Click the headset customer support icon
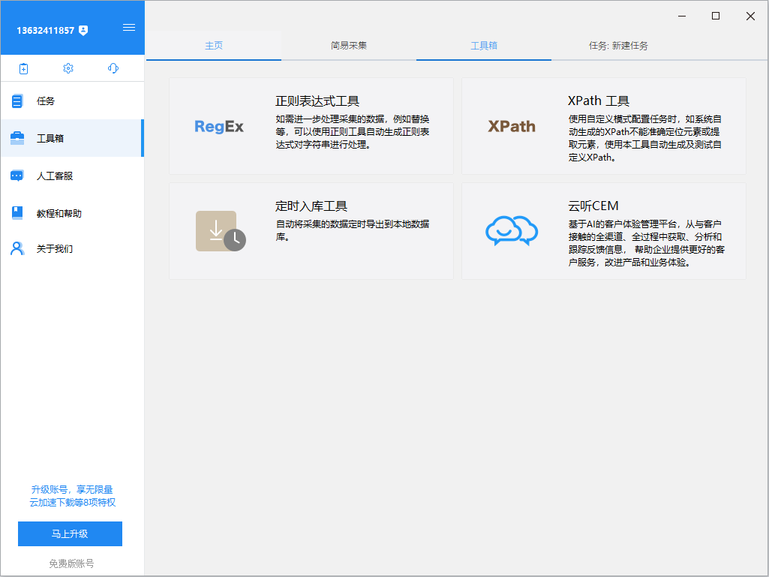 (113, 69)
